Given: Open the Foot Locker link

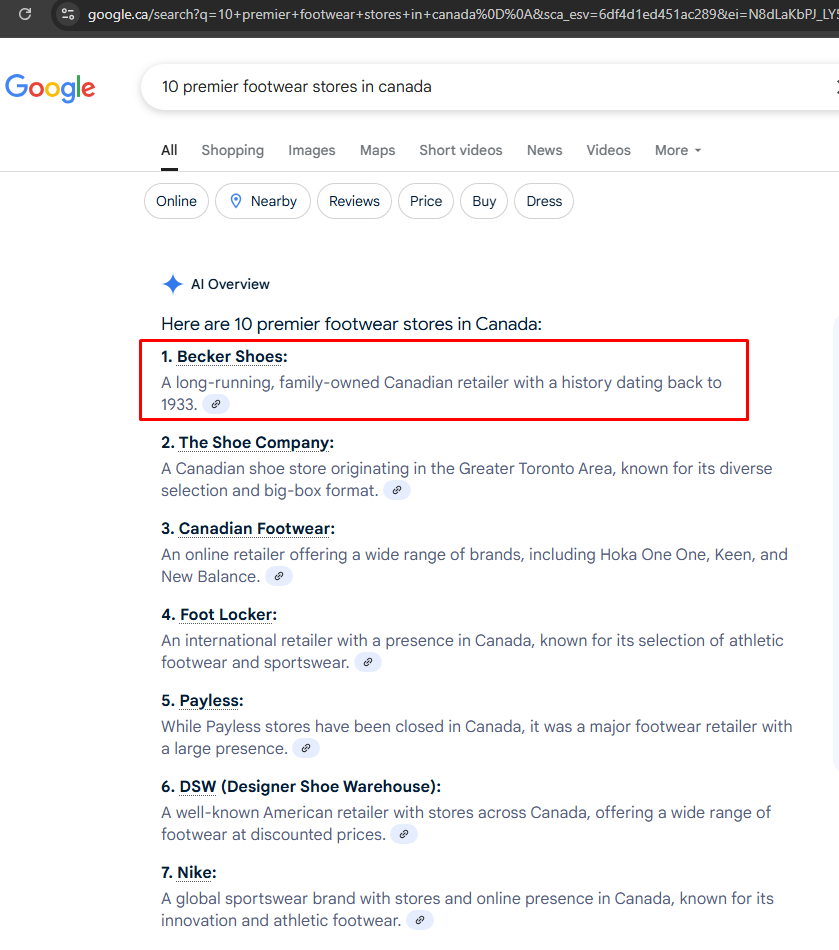Looking at the screenshot, I should coord(227,615).
